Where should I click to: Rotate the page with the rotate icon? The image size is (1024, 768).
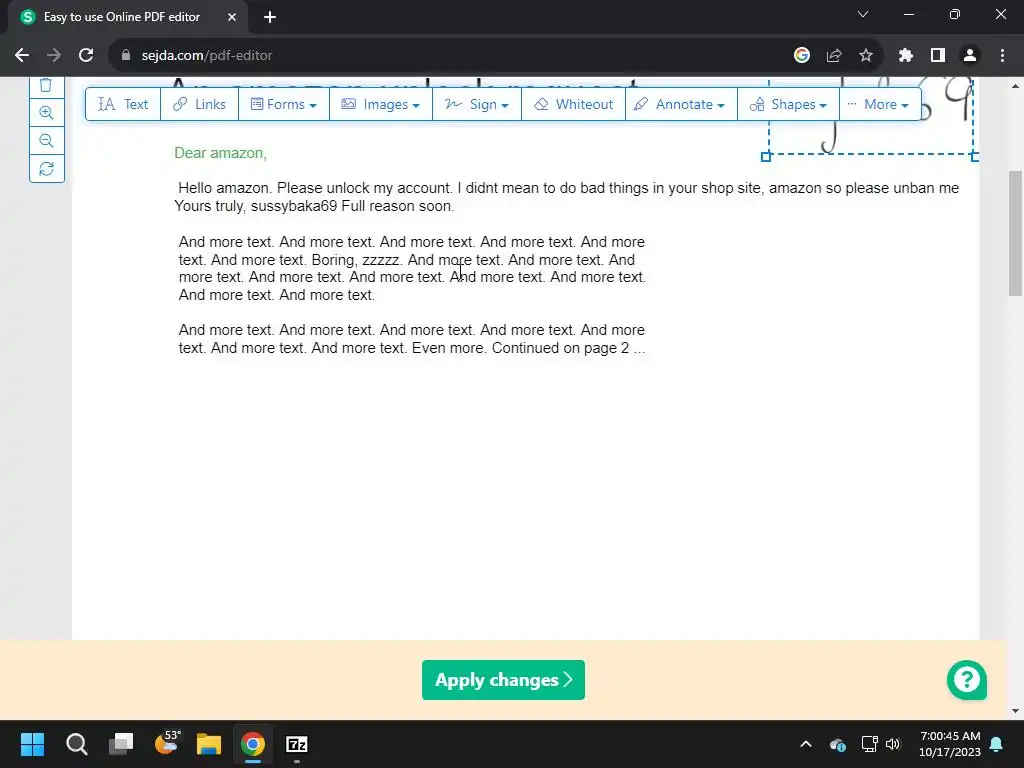click(x=46, y=168)
